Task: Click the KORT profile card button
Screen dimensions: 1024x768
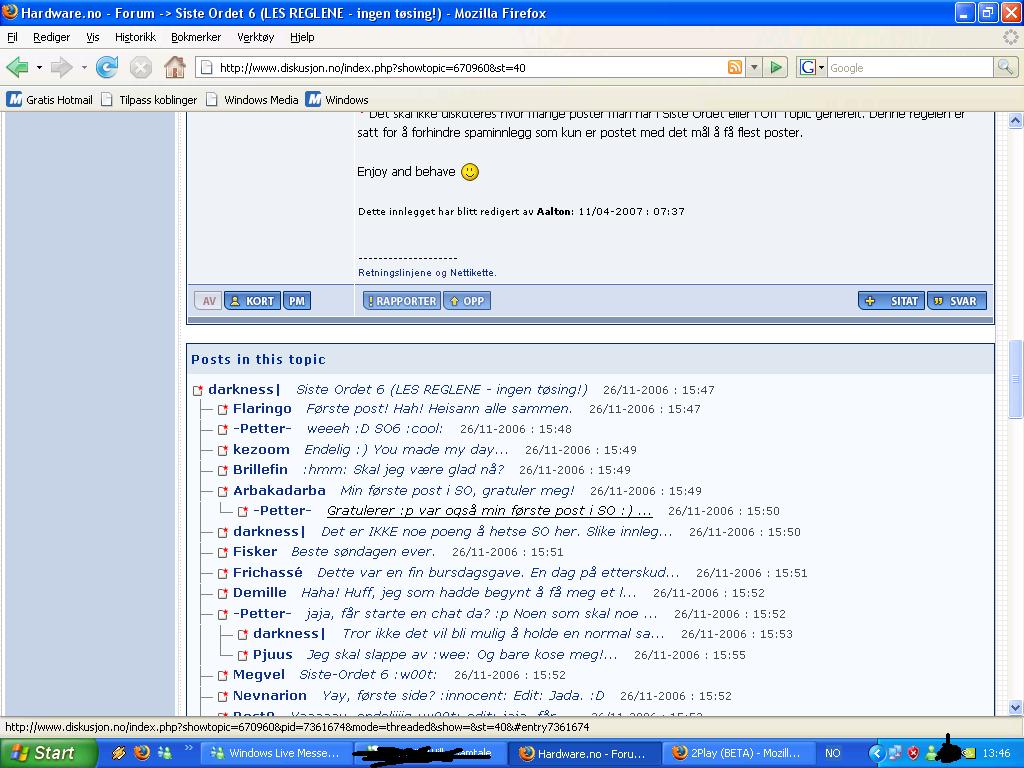Action: (x=253, y=301)
